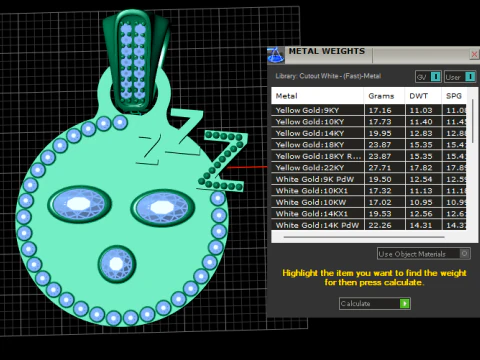Click the 14.31 DWT value
Image resolution: width=480 pixels, height=360 pixels.
pyautogui.click(x=421, y=225)
